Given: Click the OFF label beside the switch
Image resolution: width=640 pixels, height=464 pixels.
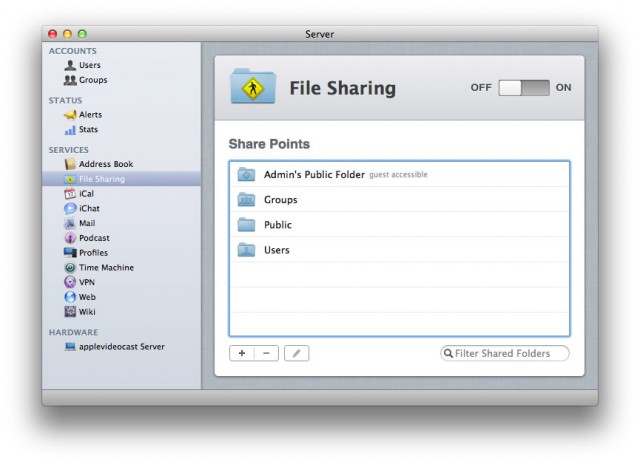Looking at the screenshot, I should pyautogui.click(x=481, y=88).
